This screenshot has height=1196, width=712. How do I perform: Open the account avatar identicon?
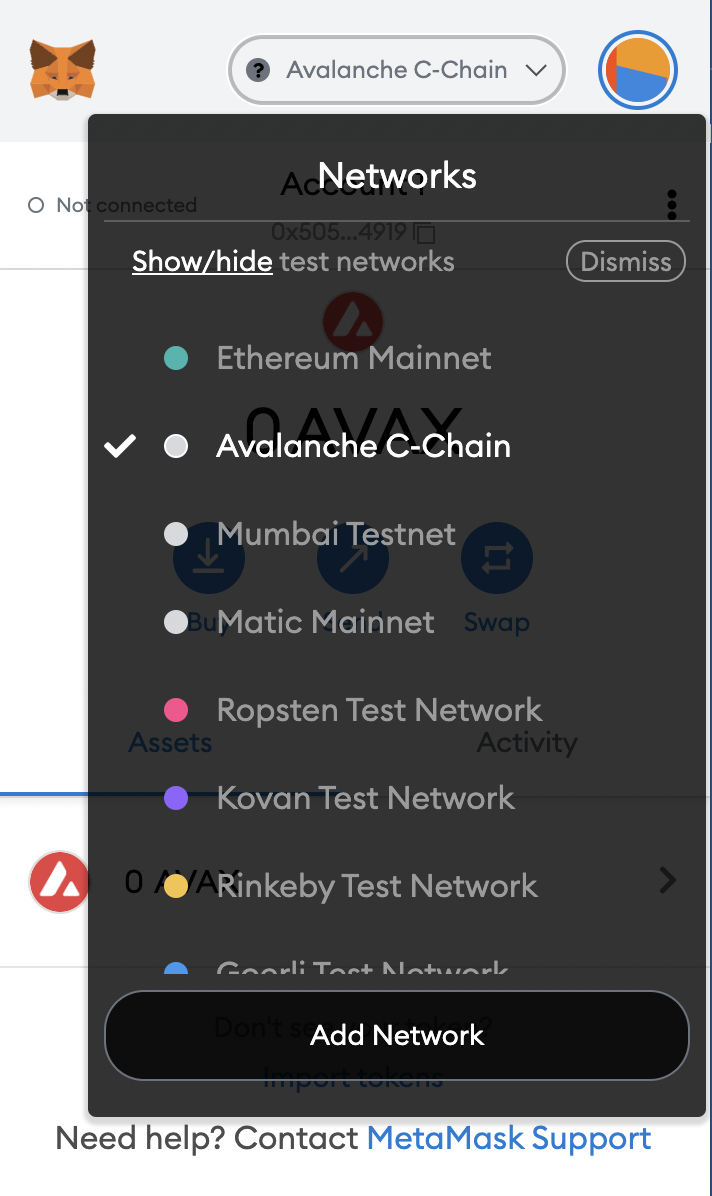click(x=638, y=70)
